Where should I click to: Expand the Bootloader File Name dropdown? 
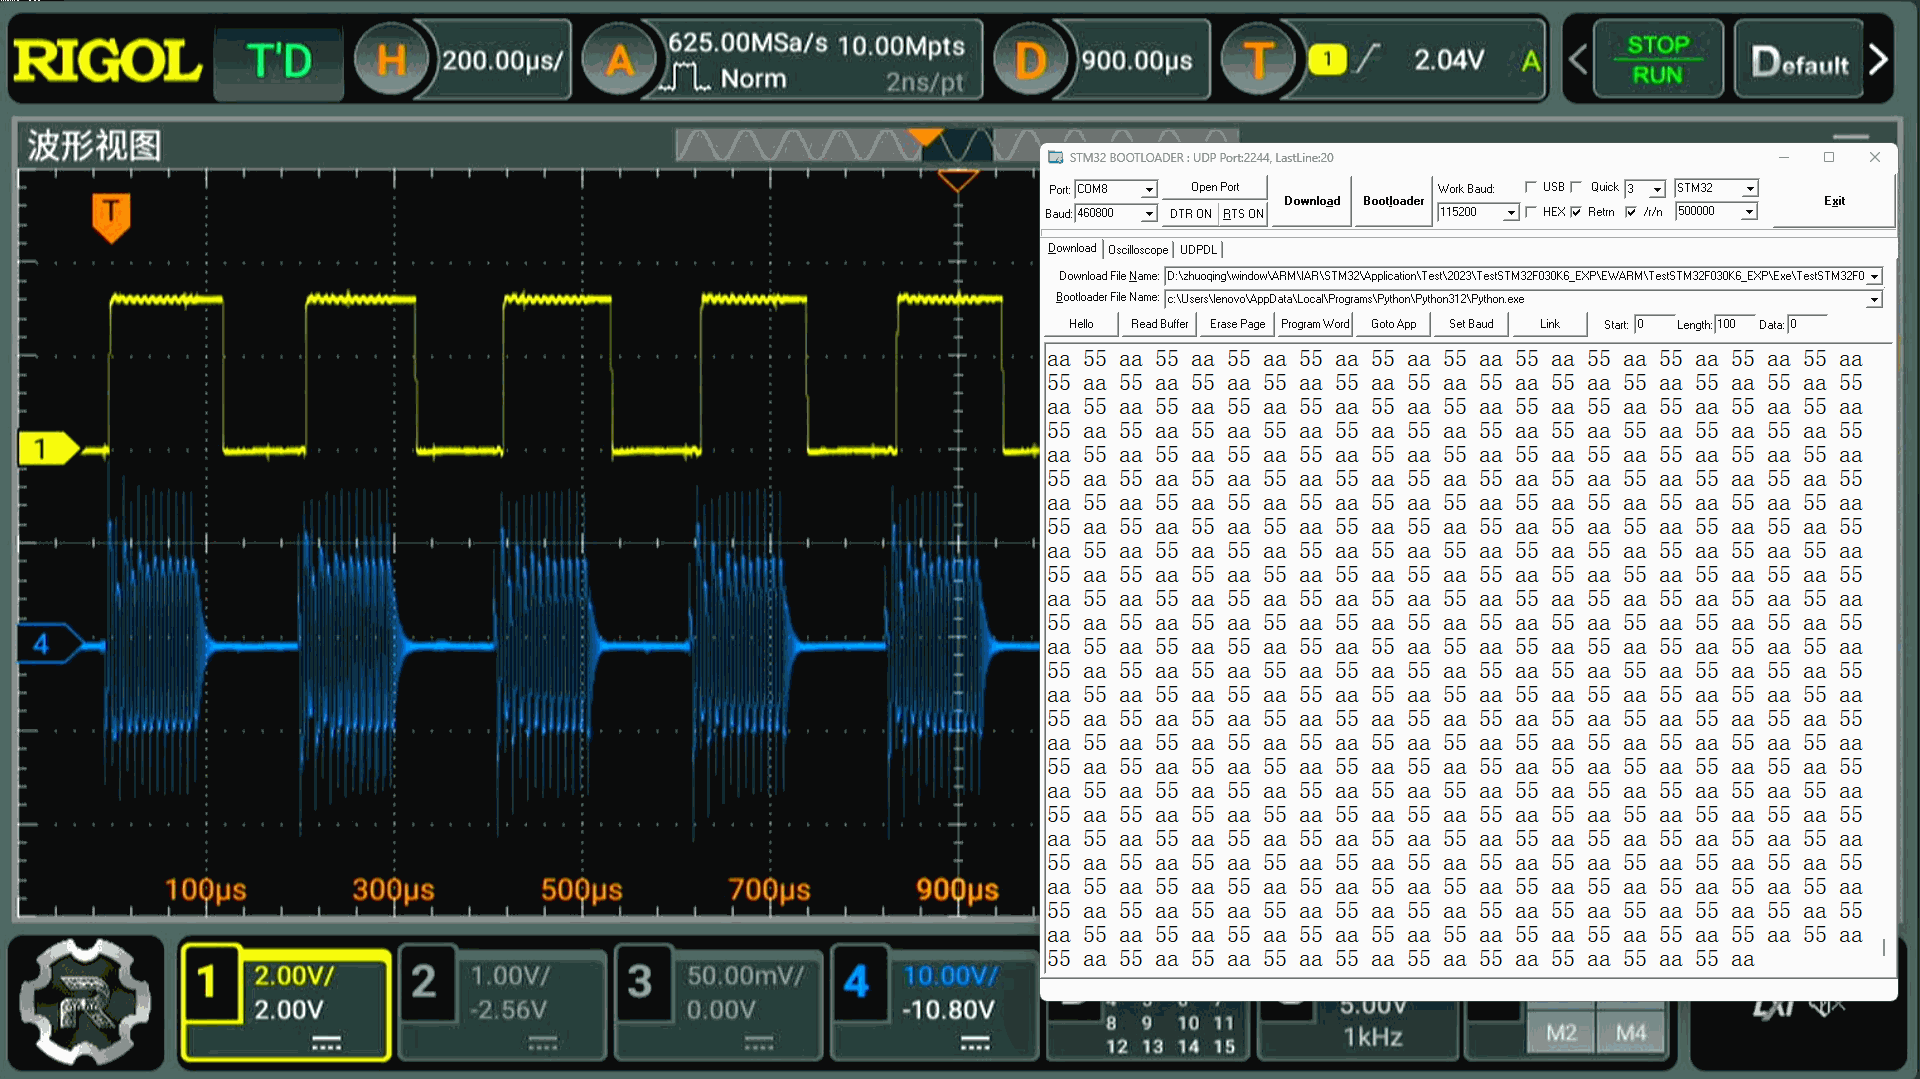(1875, 299)
